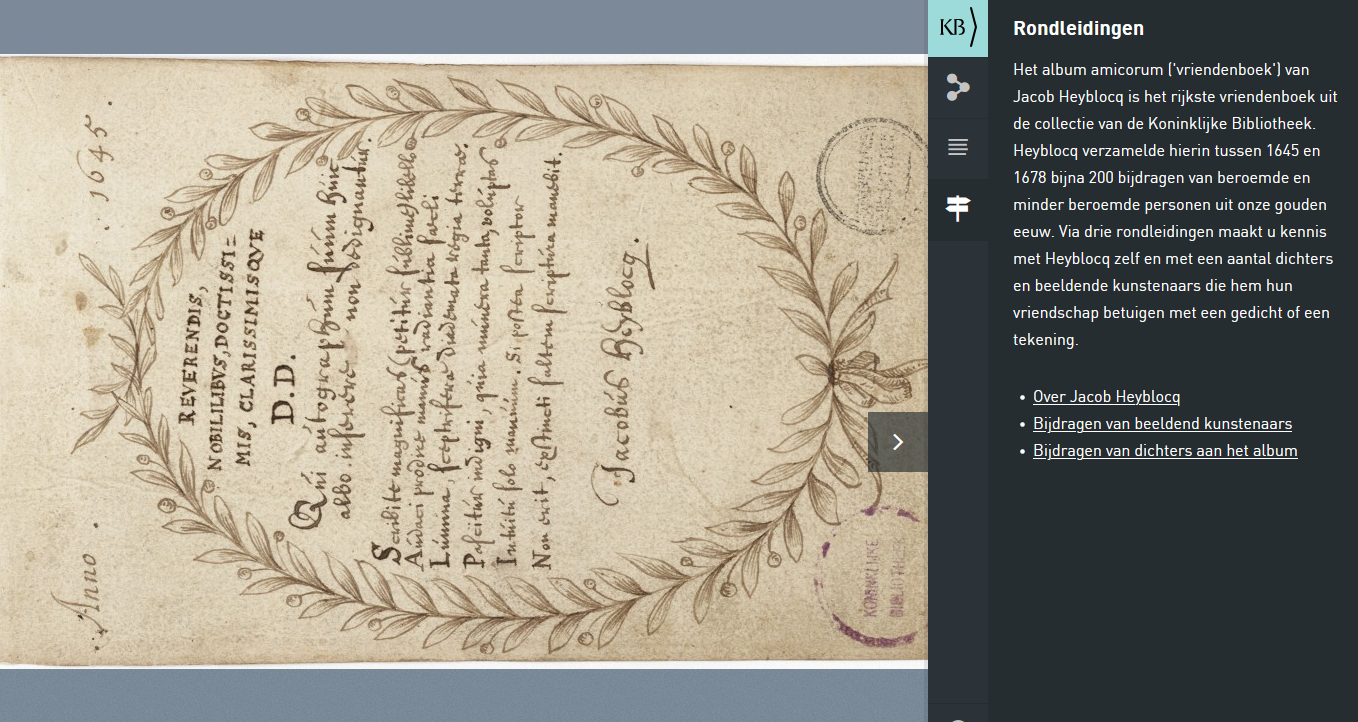Open the share icon in sidebar
The width and height of the screenshot is (1358, 722).
click(x=958, y=88)
